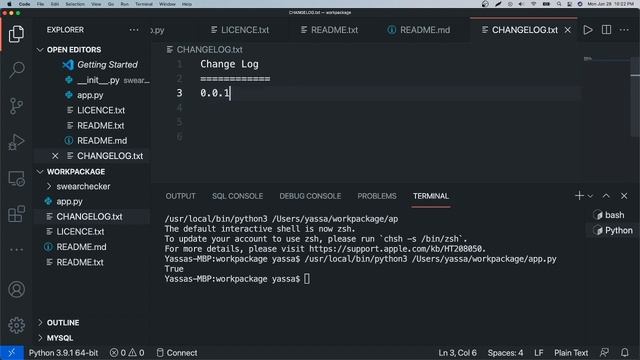Open LICENCE.txt in WORKPACKAGE folder
The image size is (640, 360).
(x=80, y=232)
